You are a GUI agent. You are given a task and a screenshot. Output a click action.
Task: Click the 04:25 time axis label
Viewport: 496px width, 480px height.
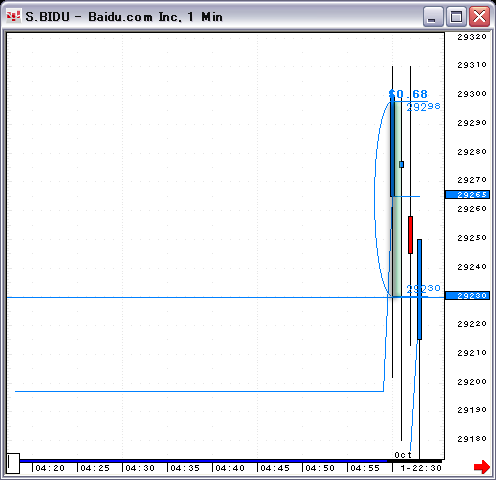point(95,468)
